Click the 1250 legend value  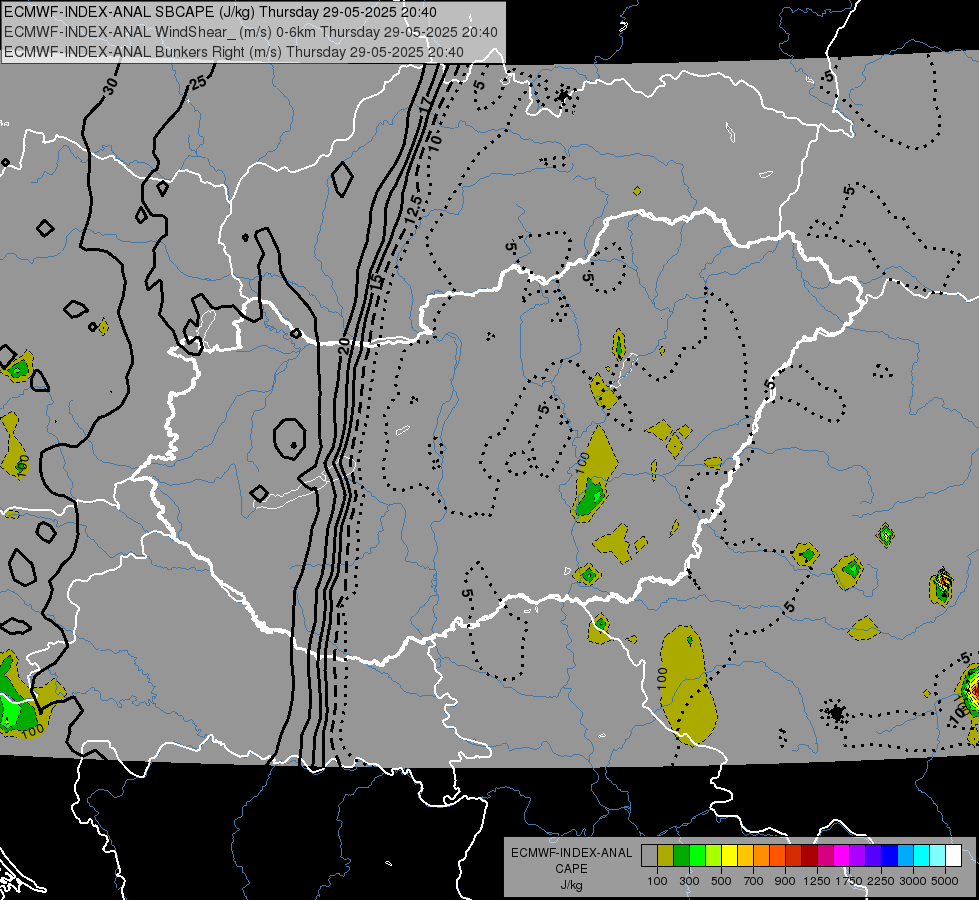(x=817, y=881)
